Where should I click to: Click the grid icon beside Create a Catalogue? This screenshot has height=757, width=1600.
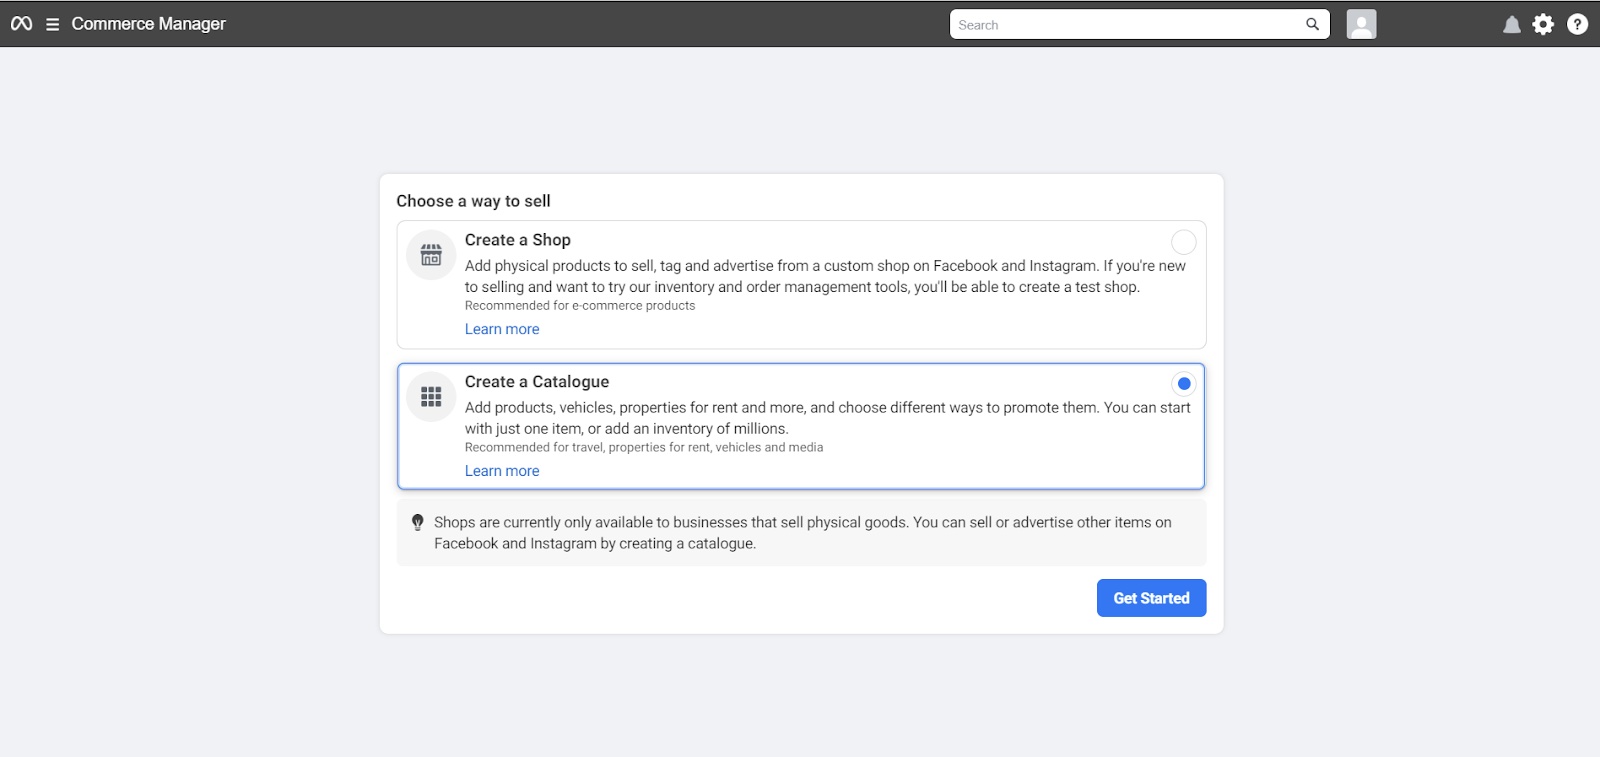tap(431, 397)
